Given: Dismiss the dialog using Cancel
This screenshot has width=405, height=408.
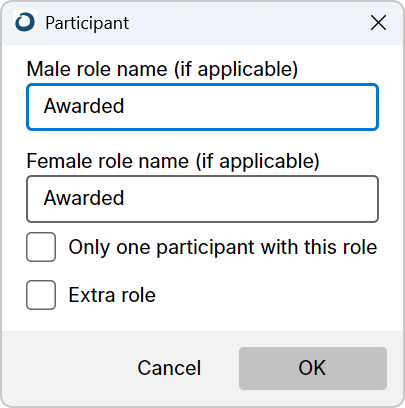Looking at the screenshot, I should point(169,368).
